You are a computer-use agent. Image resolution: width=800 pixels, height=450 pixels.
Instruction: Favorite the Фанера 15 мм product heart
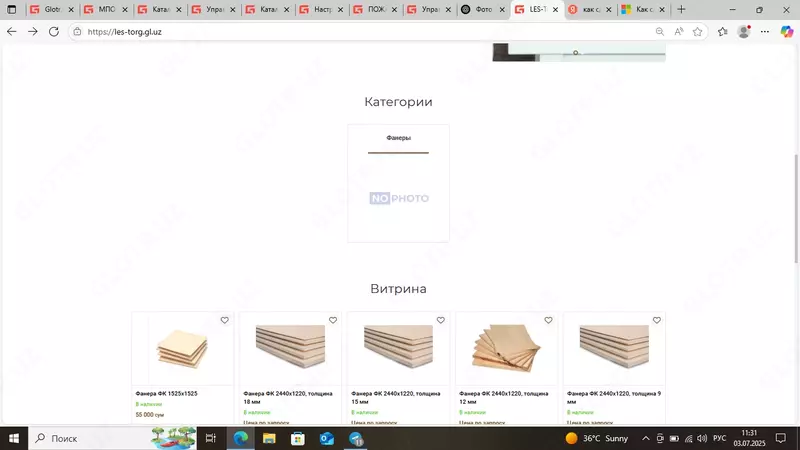pos(441,320)
